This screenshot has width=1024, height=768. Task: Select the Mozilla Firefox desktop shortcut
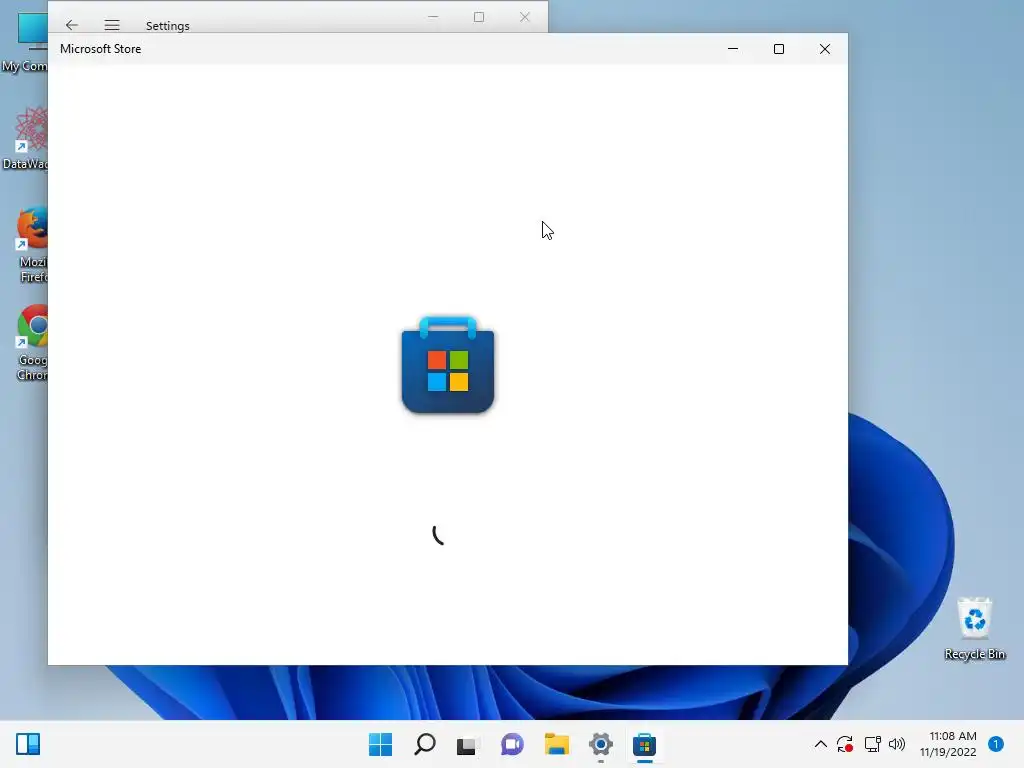pyautogui.click(x=31, y=246)
